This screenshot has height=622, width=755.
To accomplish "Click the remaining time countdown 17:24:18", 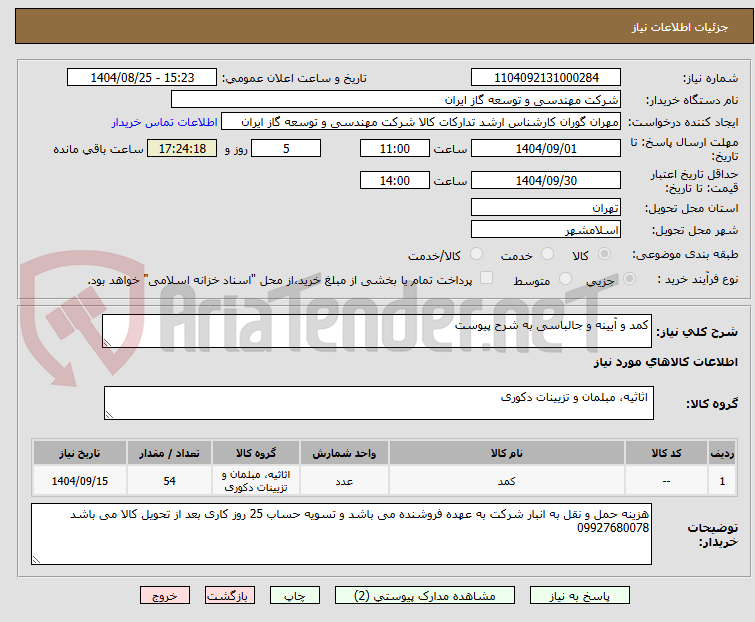I will point(182,148).
